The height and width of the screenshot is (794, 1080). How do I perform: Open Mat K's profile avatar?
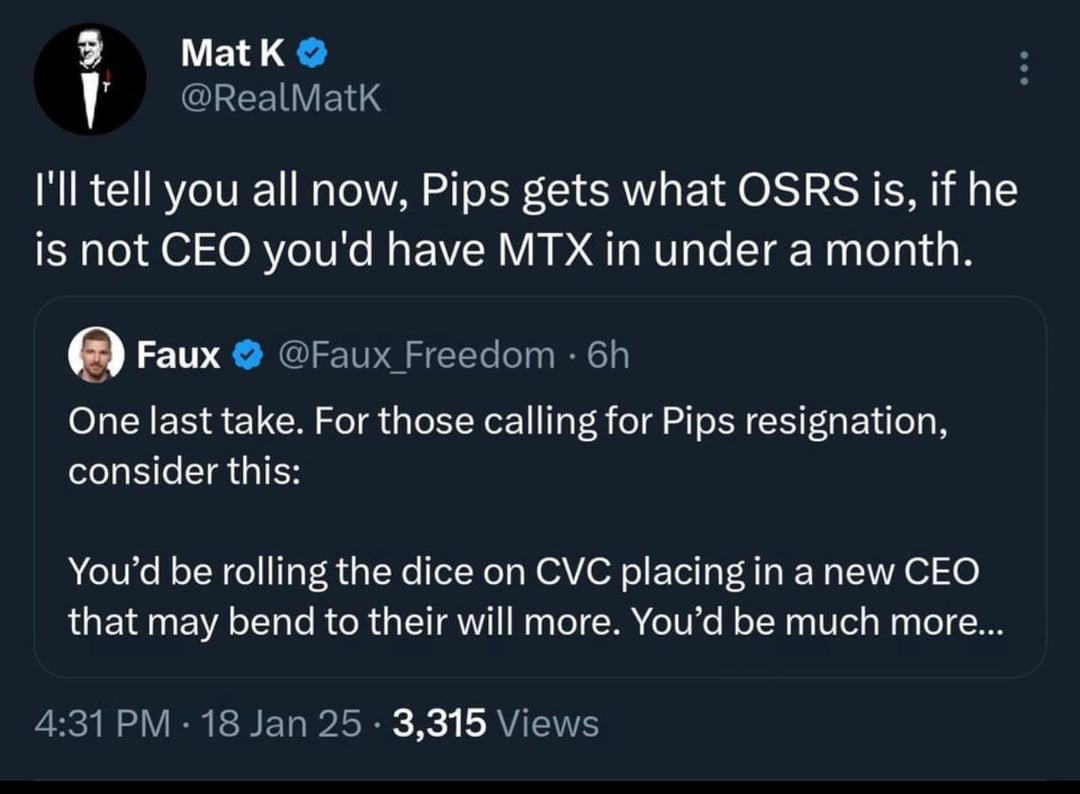point(90,79)
